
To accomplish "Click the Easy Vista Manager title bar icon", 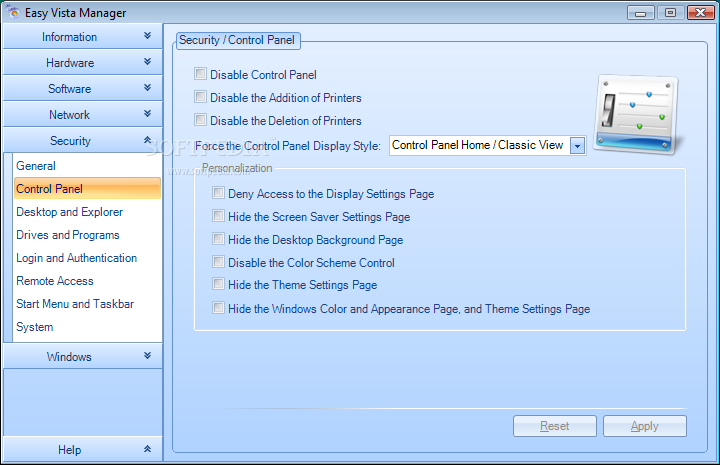I will pyautogui.click(x=13, y=12).
